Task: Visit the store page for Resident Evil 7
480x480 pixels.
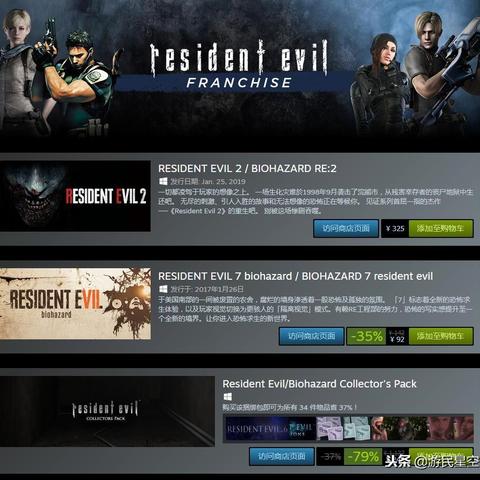Action: [x=312, y=336]
